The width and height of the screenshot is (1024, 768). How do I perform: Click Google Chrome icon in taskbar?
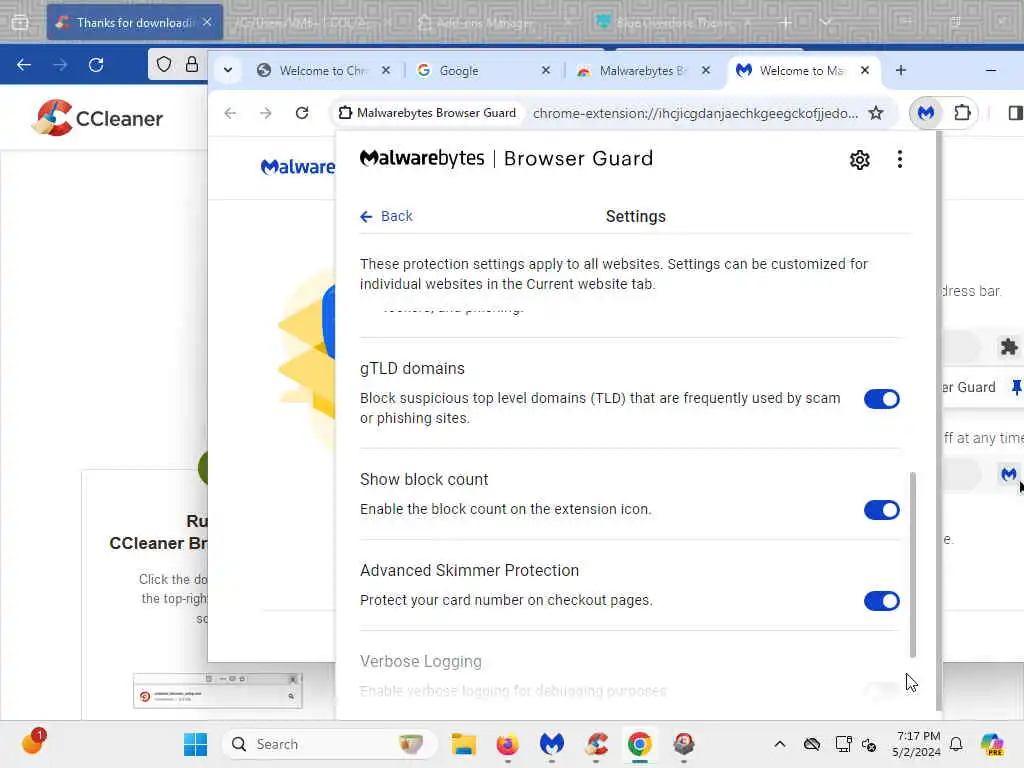(640, 744)
